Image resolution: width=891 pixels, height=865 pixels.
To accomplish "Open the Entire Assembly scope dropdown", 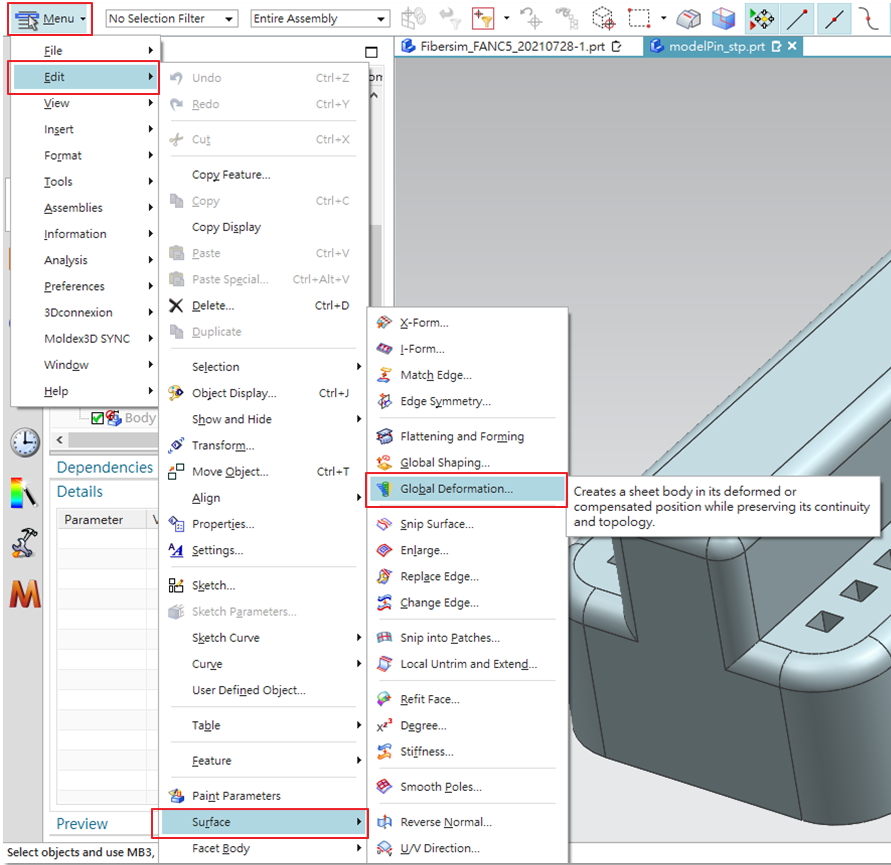I will point(320,19).
